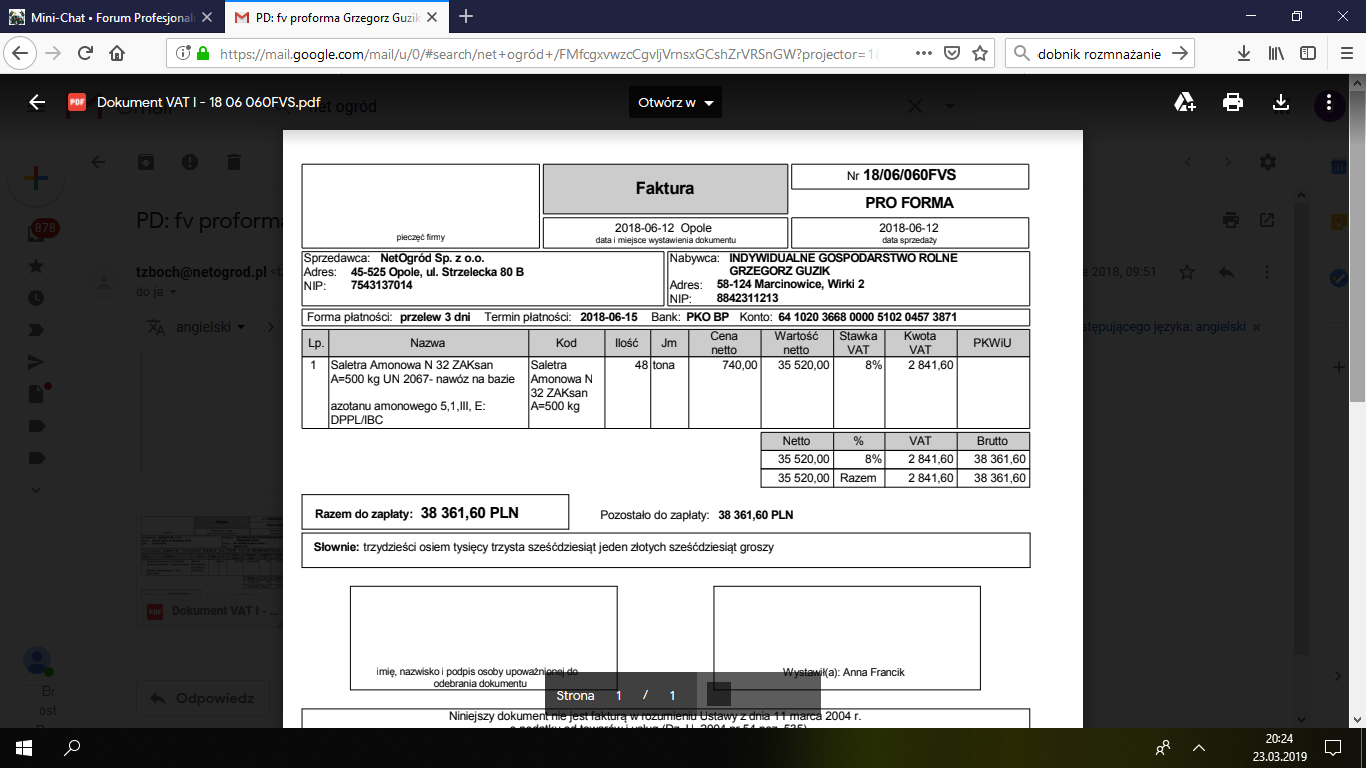The image size is (1366, 768).
Task: Open the Windows notification center
Action: coord(1333,746)
